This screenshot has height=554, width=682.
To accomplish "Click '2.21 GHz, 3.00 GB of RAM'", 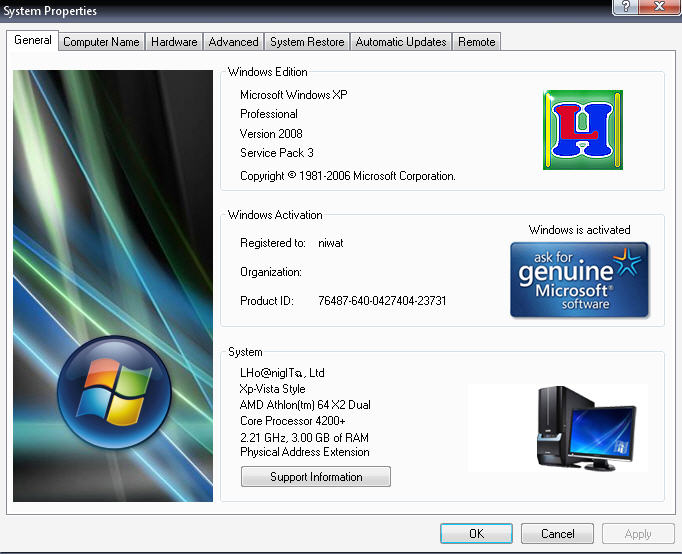I will click(304, 437).
